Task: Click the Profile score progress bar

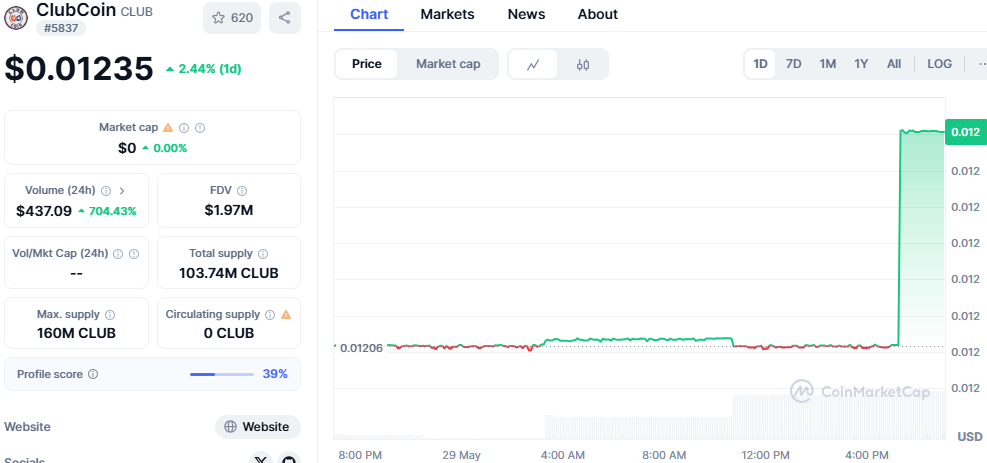Action: (x=221, y=374)
